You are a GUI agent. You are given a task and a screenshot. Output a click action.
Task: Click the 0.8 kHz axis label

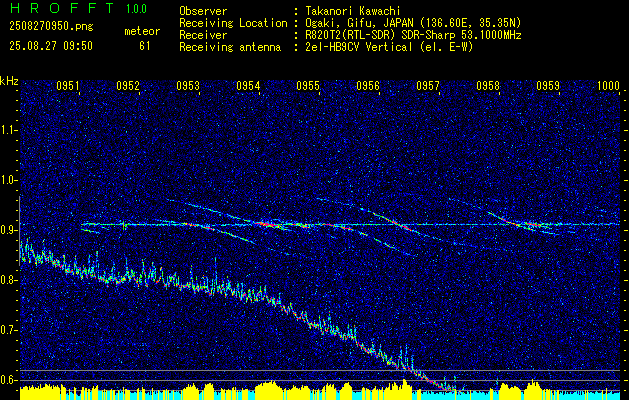point(9,280)
